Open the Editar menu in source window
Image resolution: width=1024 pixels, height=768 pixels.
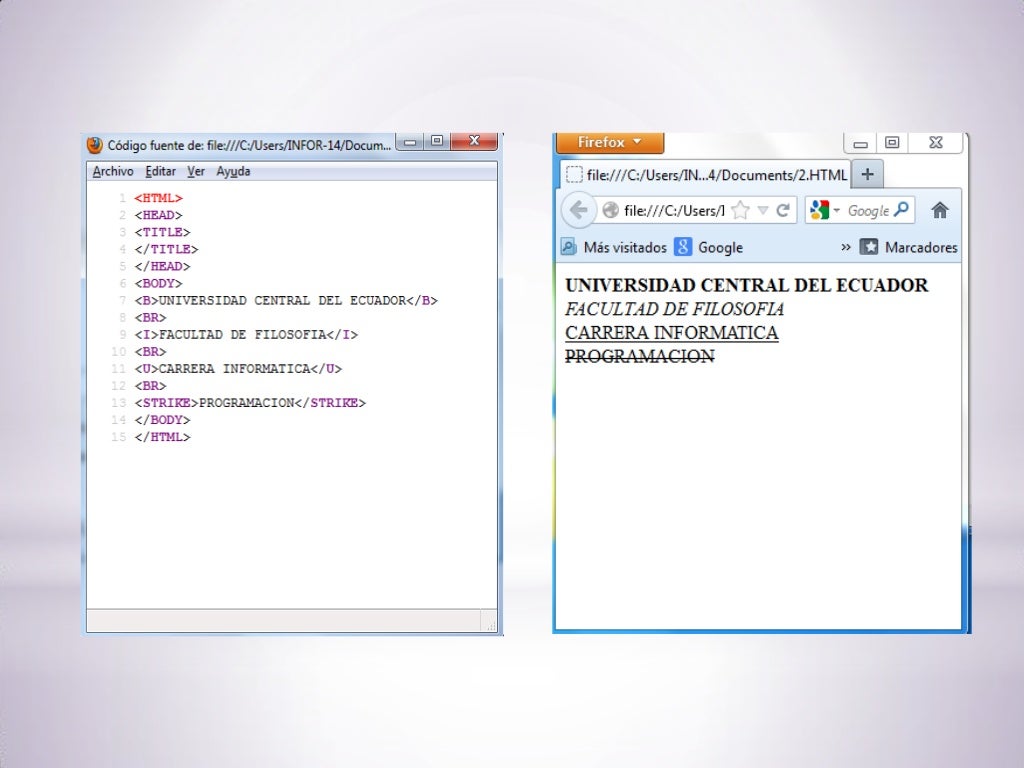(161, 171)
